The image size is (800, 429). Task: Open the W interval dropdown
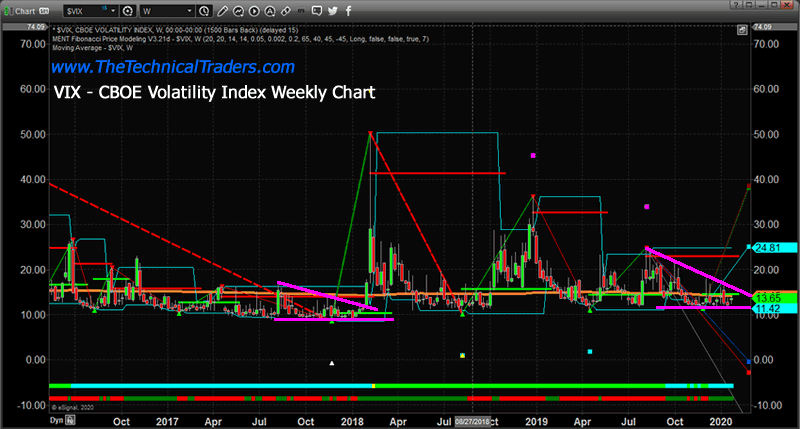click(190, 8)
